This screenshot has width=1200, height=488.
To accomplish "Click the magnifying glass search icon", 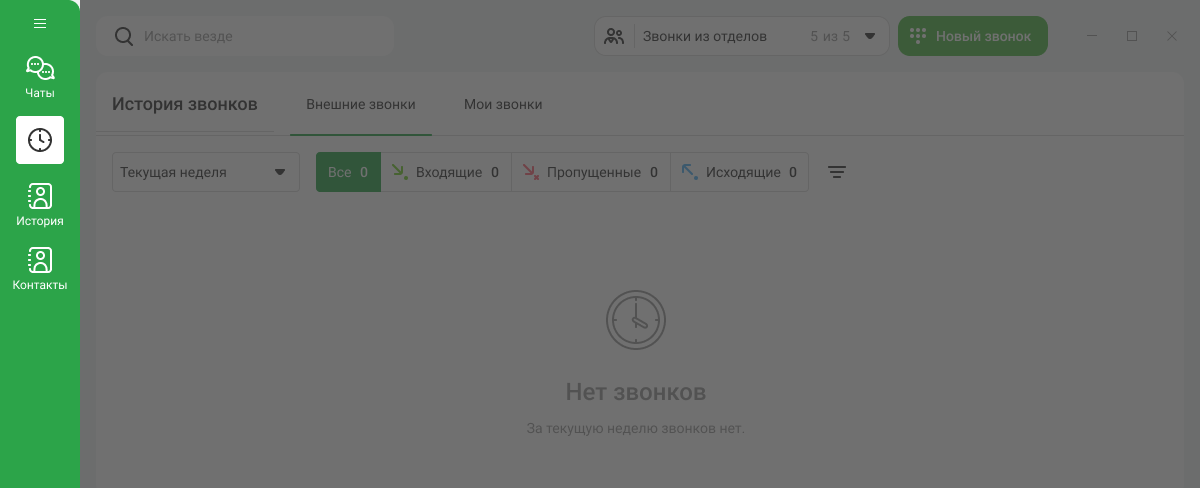I will 123,37.
